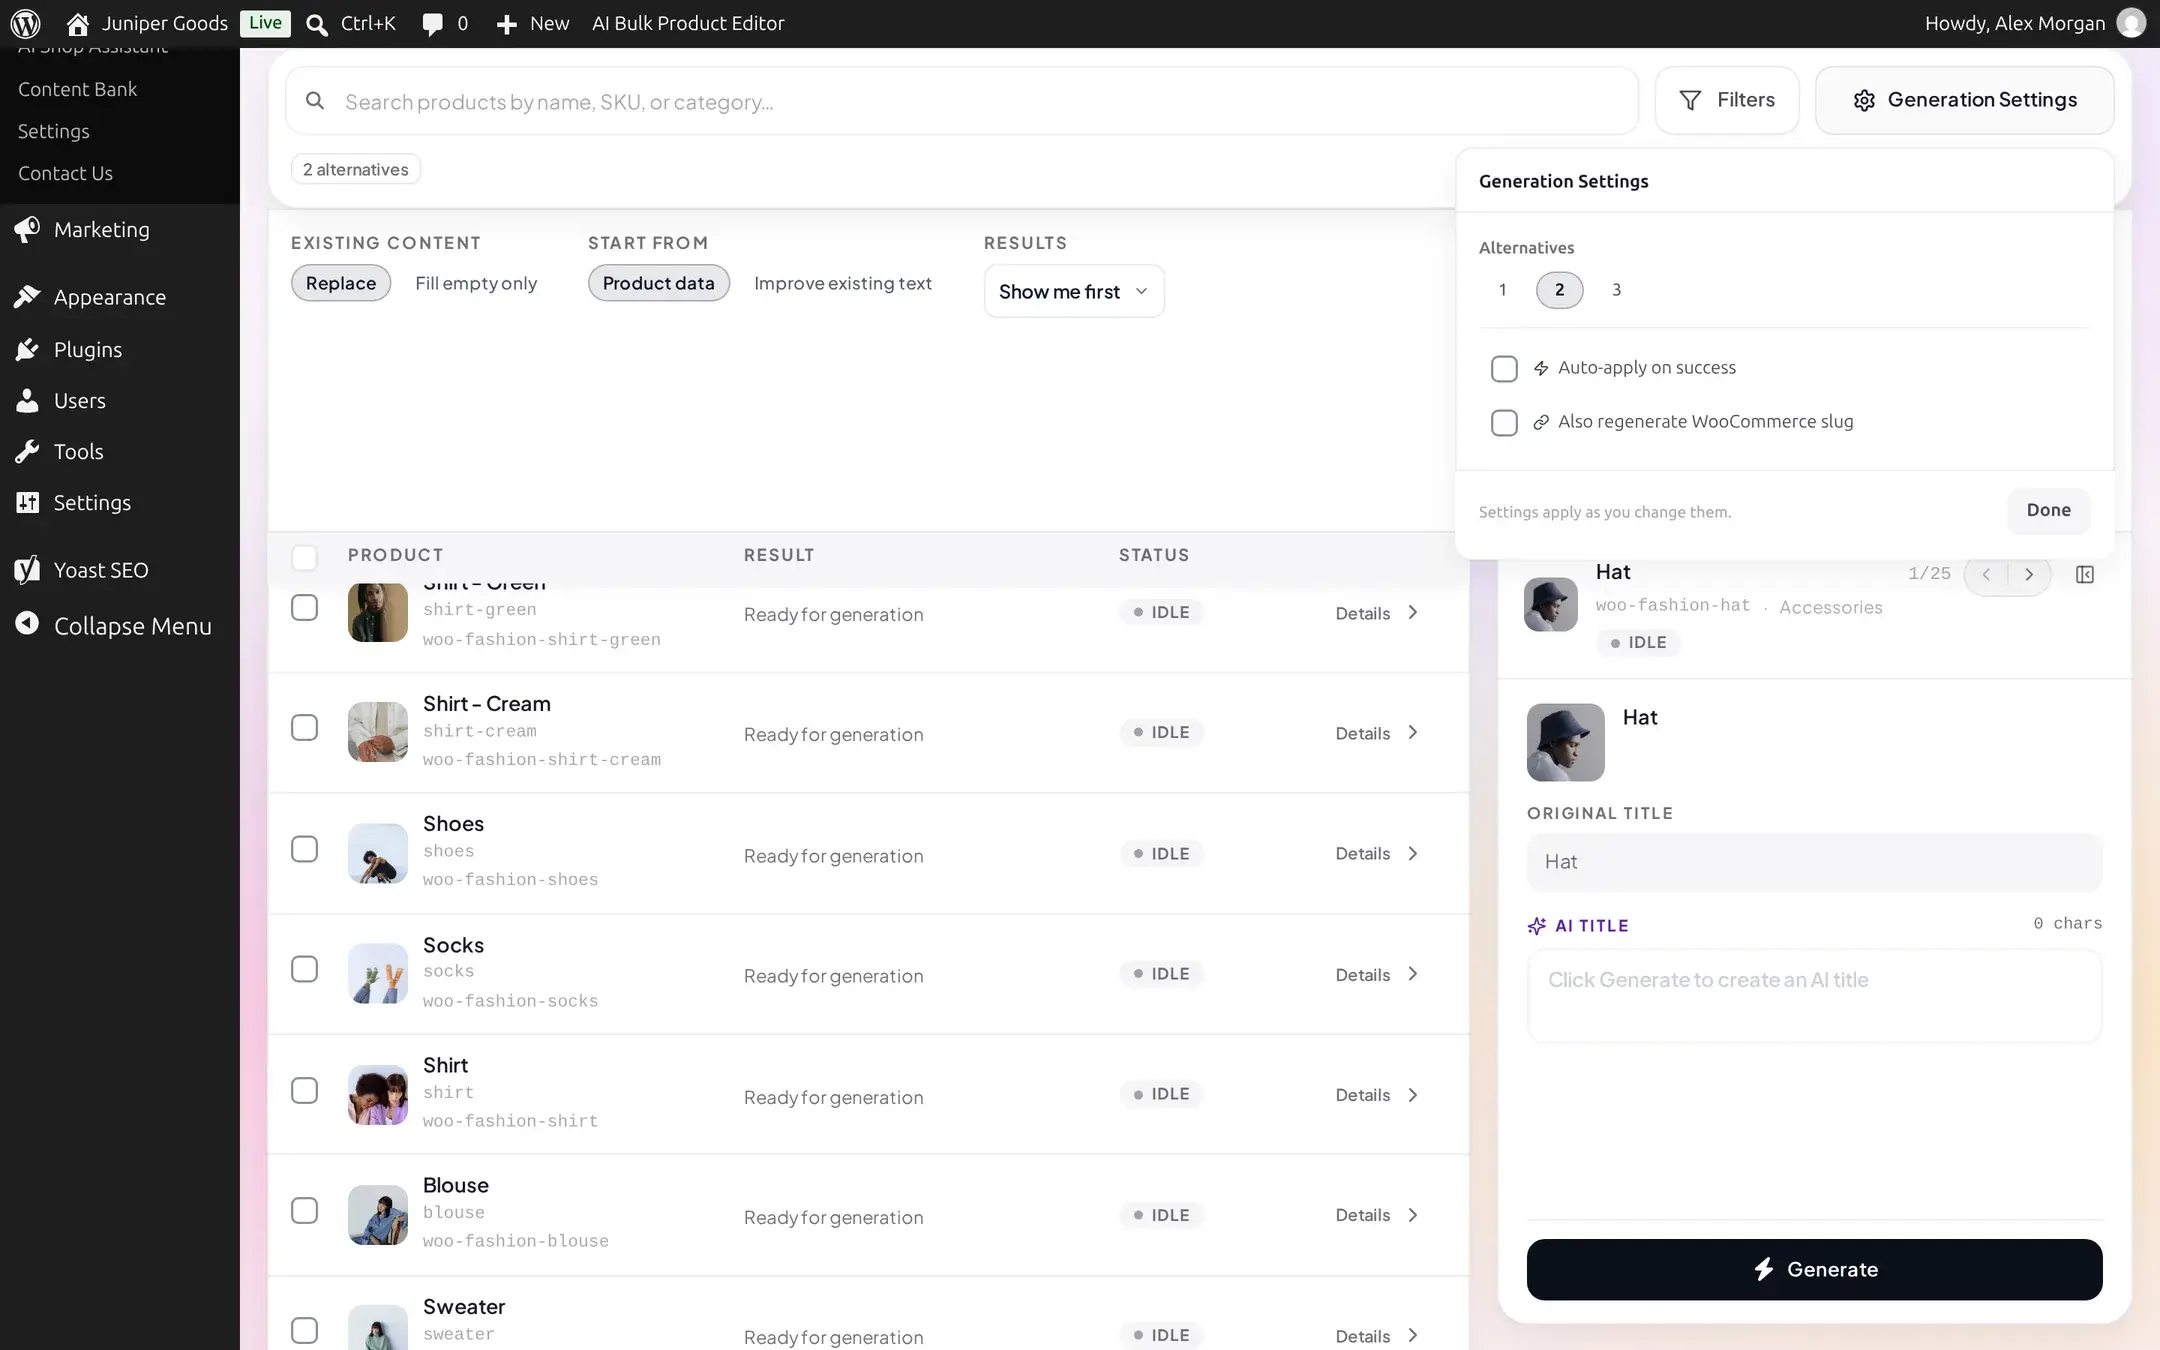The width and height of the screenshot is (2160, 1350).
Task: Click the Collapse Menu arrow icon
Action: (x=27, y=623)
